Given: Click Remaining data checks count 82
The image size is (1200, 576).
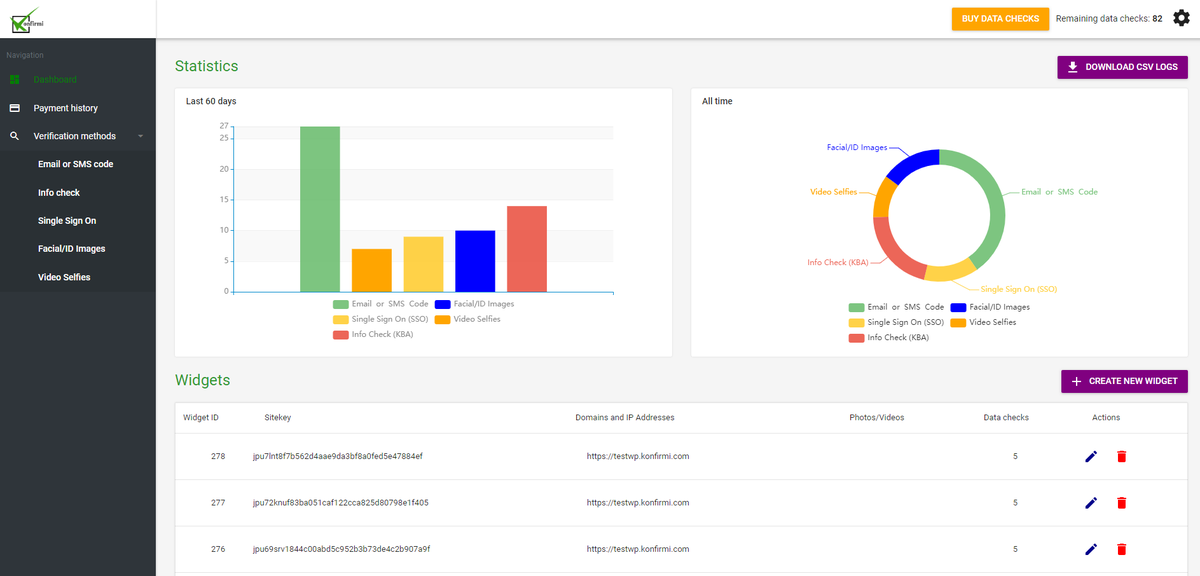Looking at the screenshot, I should [1157, 19].
